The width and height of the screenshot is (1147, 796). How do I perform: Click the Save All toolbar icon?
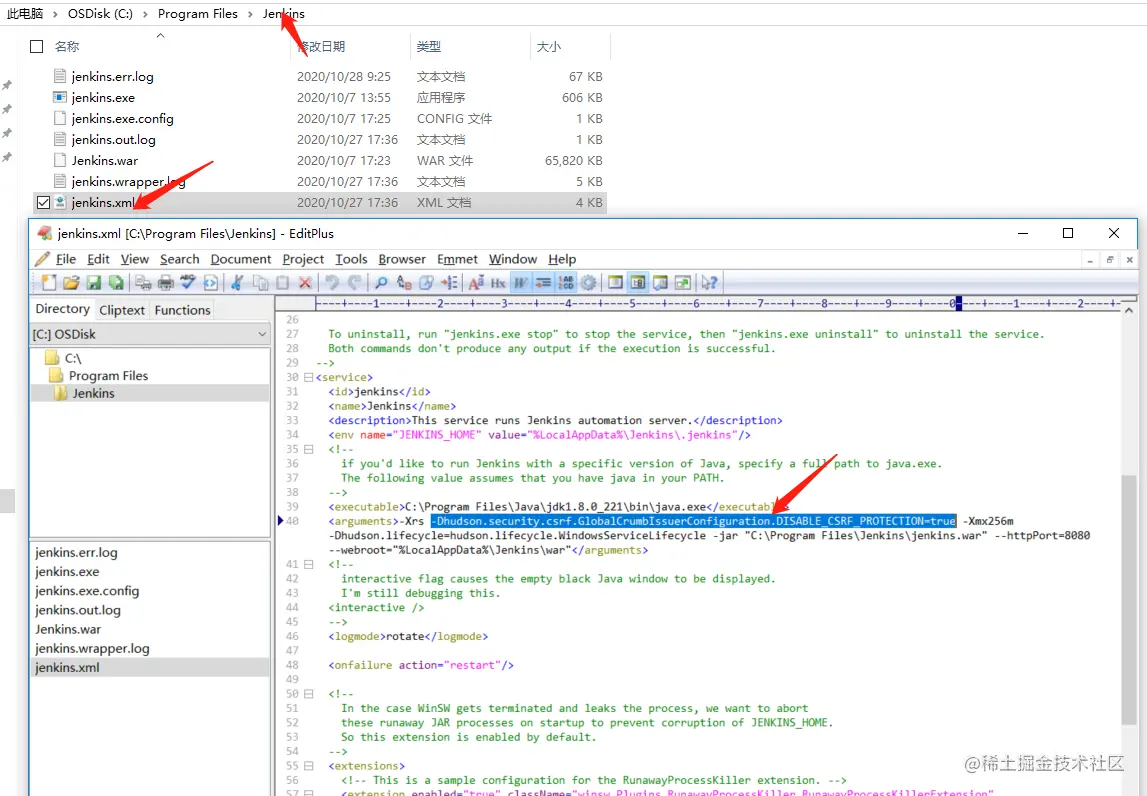[x=116, y=282]
